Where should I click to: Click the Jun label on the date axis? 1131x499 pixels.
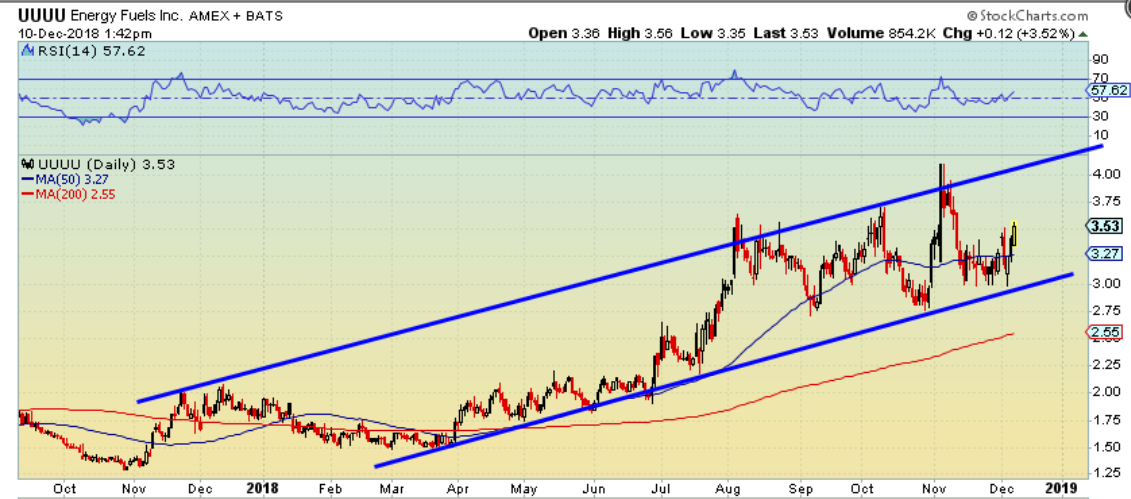coord(593,487)
